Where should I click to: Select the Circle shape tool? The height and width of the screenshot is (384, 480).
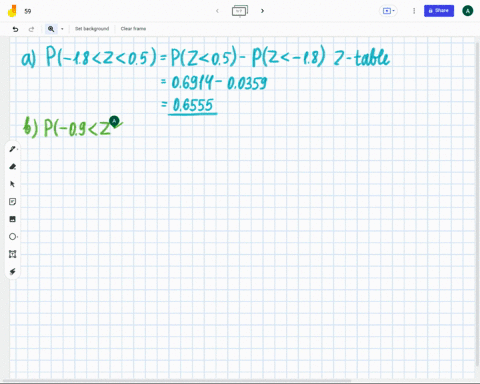[13, 237]
